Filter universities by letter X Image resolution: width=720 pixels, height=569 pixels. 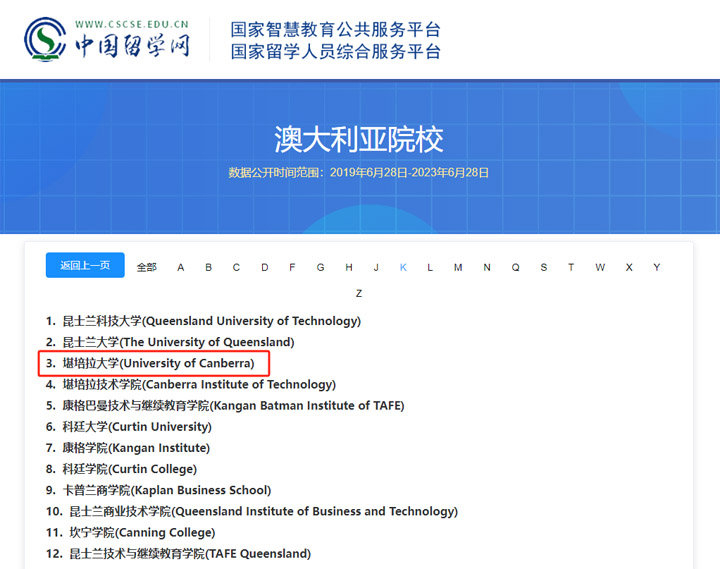tap(629, 267)
